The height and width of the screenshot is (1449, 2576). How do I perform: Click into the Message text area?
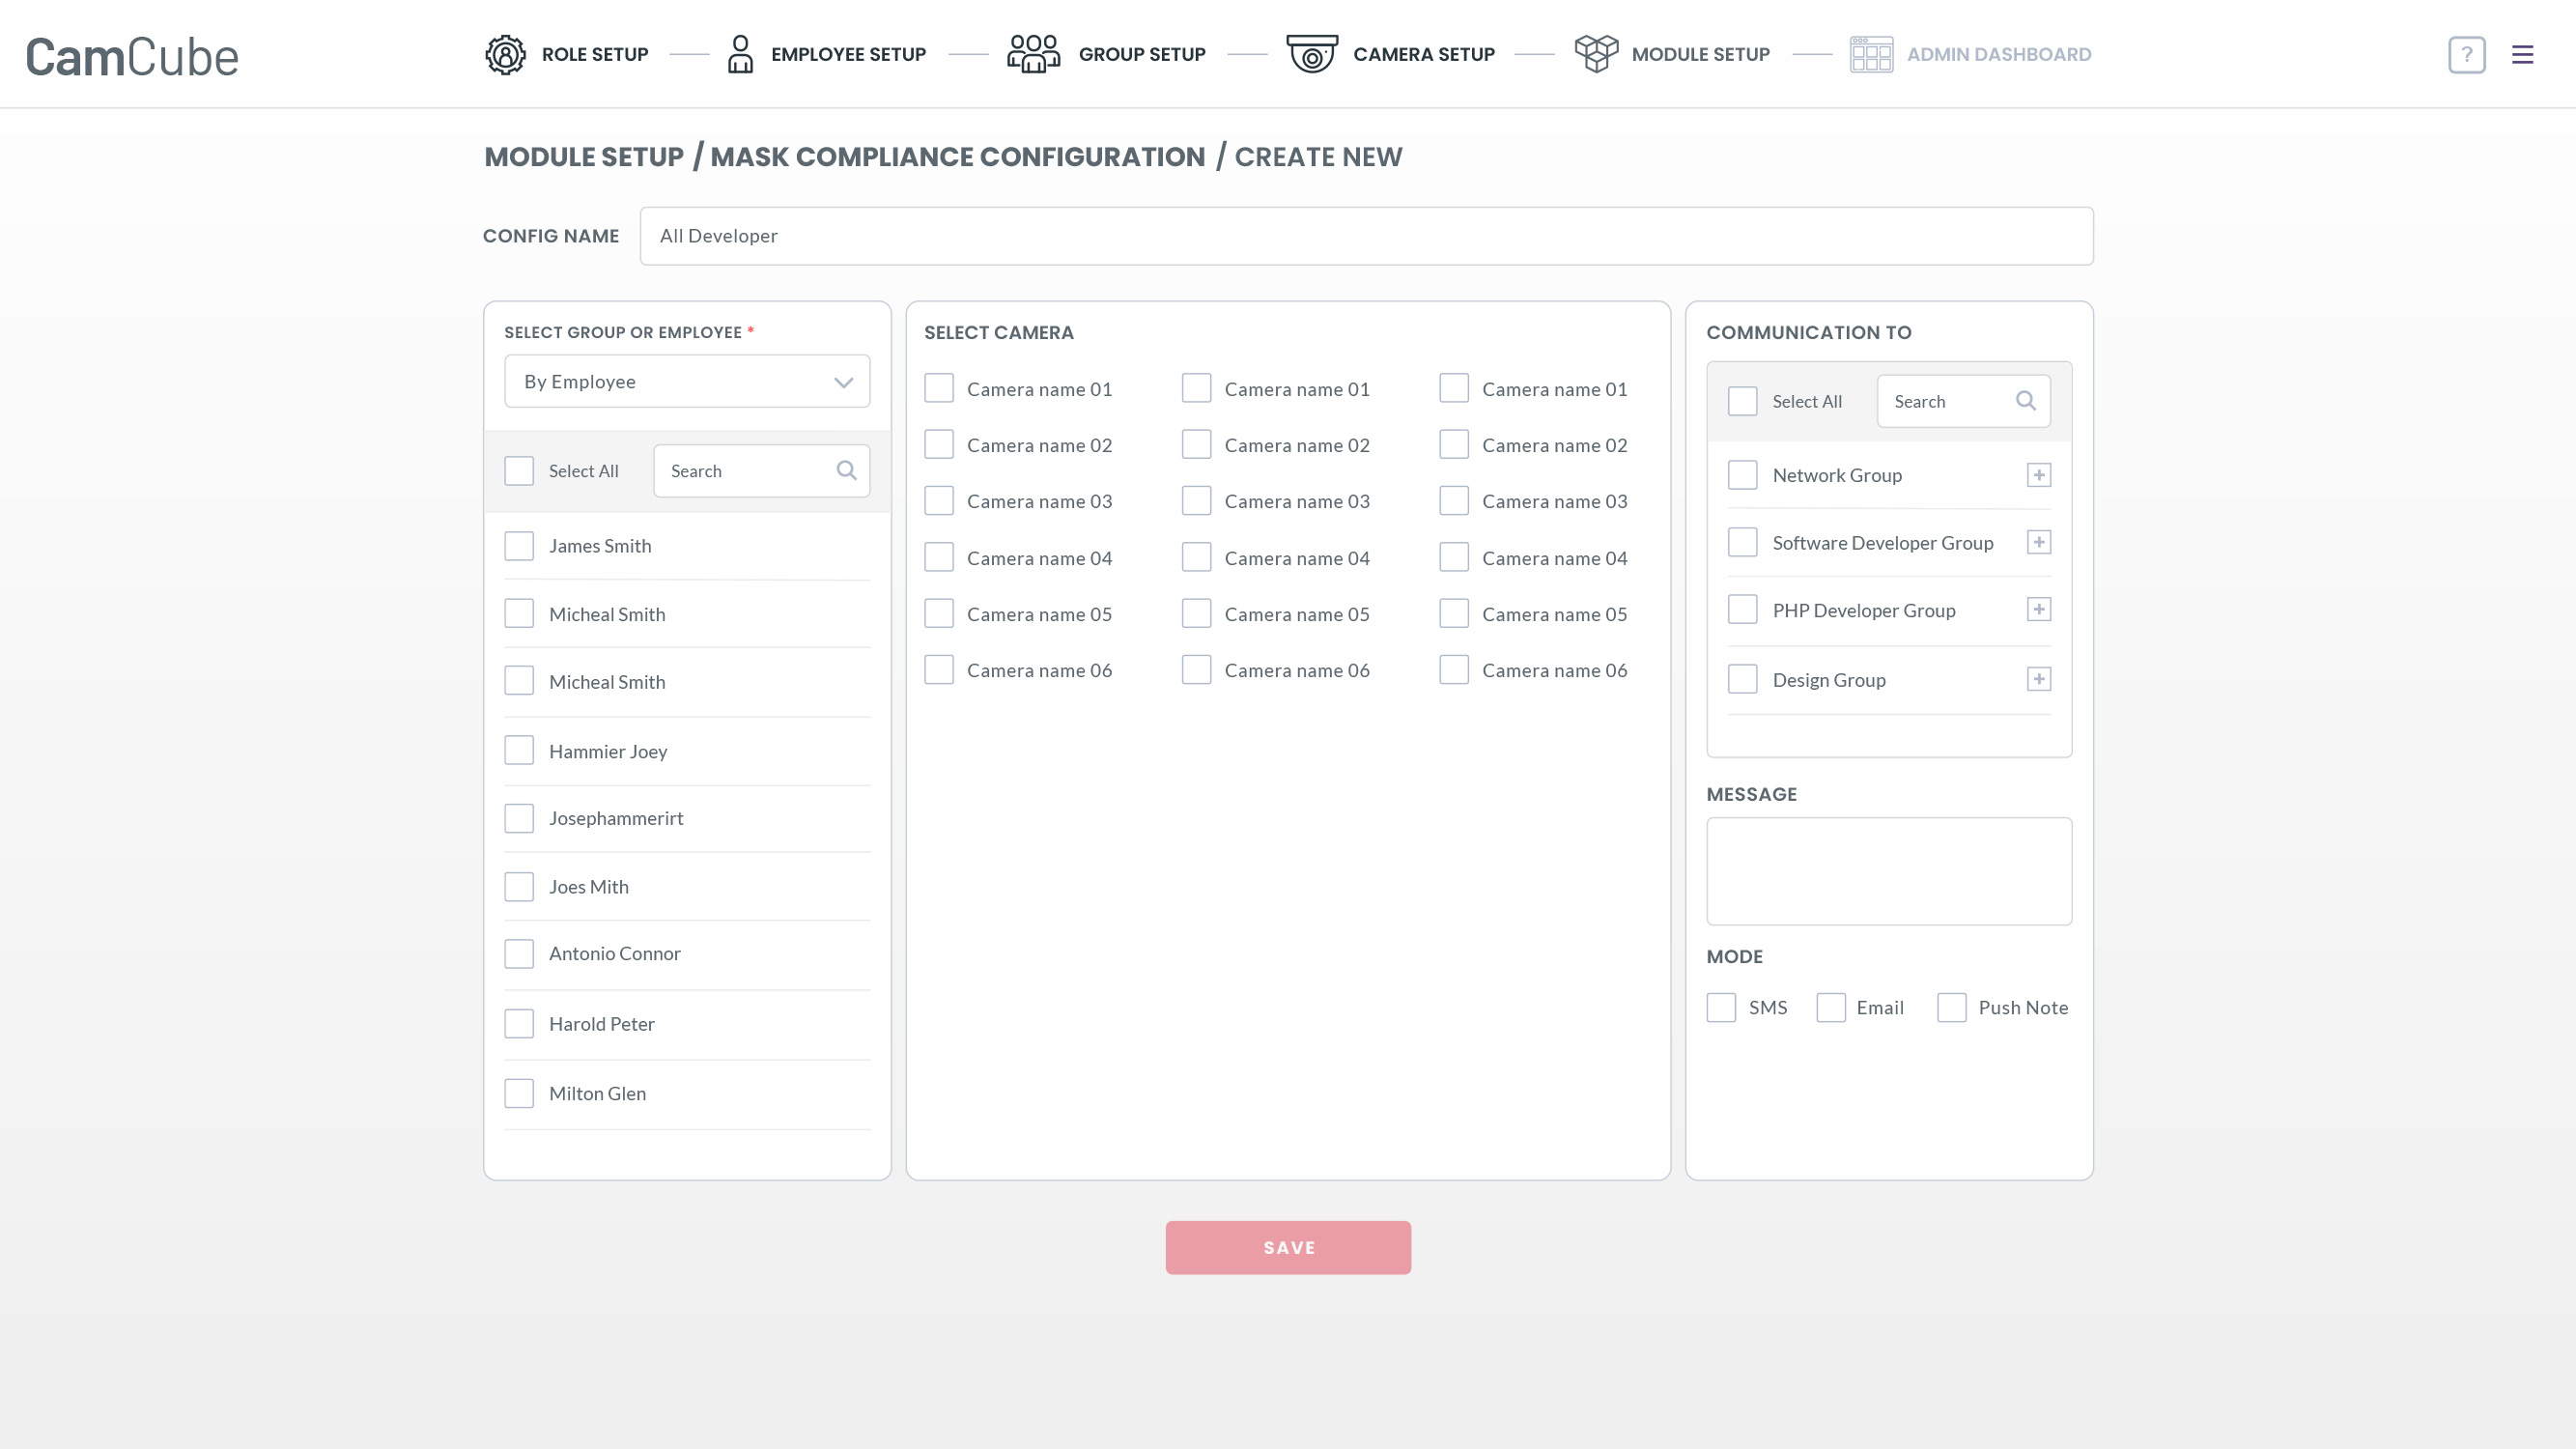[1888, 871]
